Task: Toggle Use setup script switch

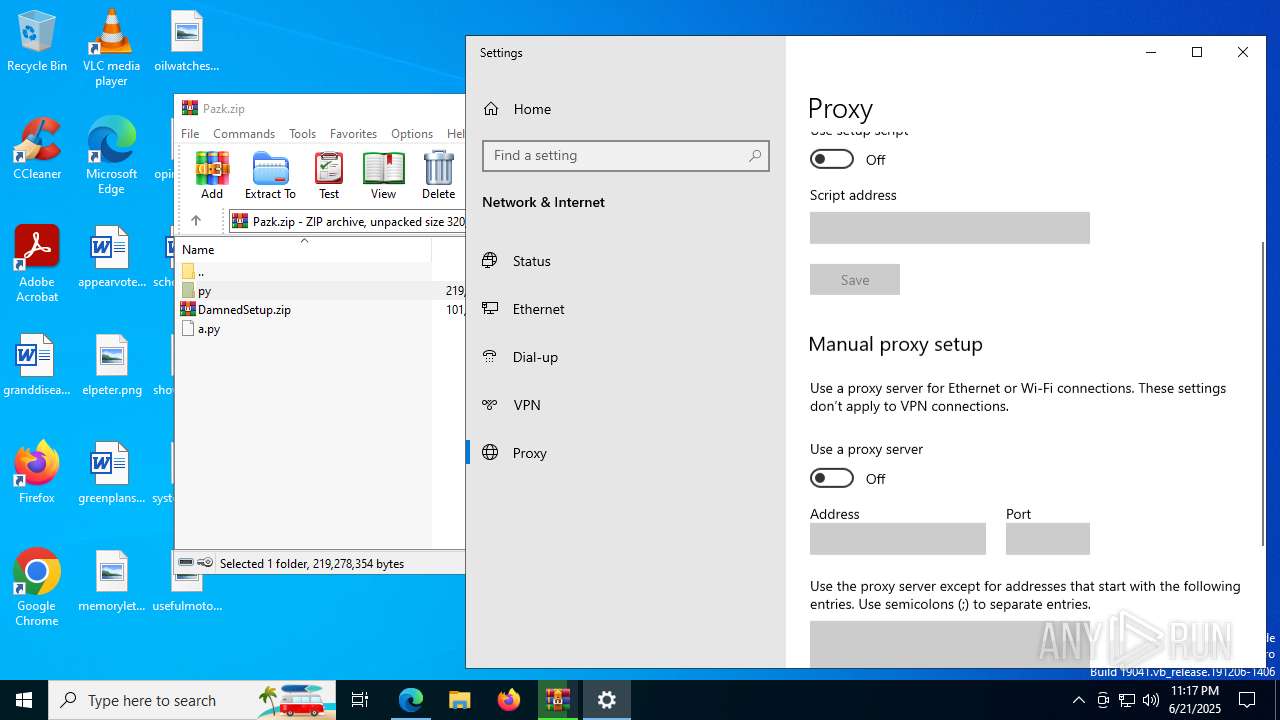Action: [x=832, y=159]
